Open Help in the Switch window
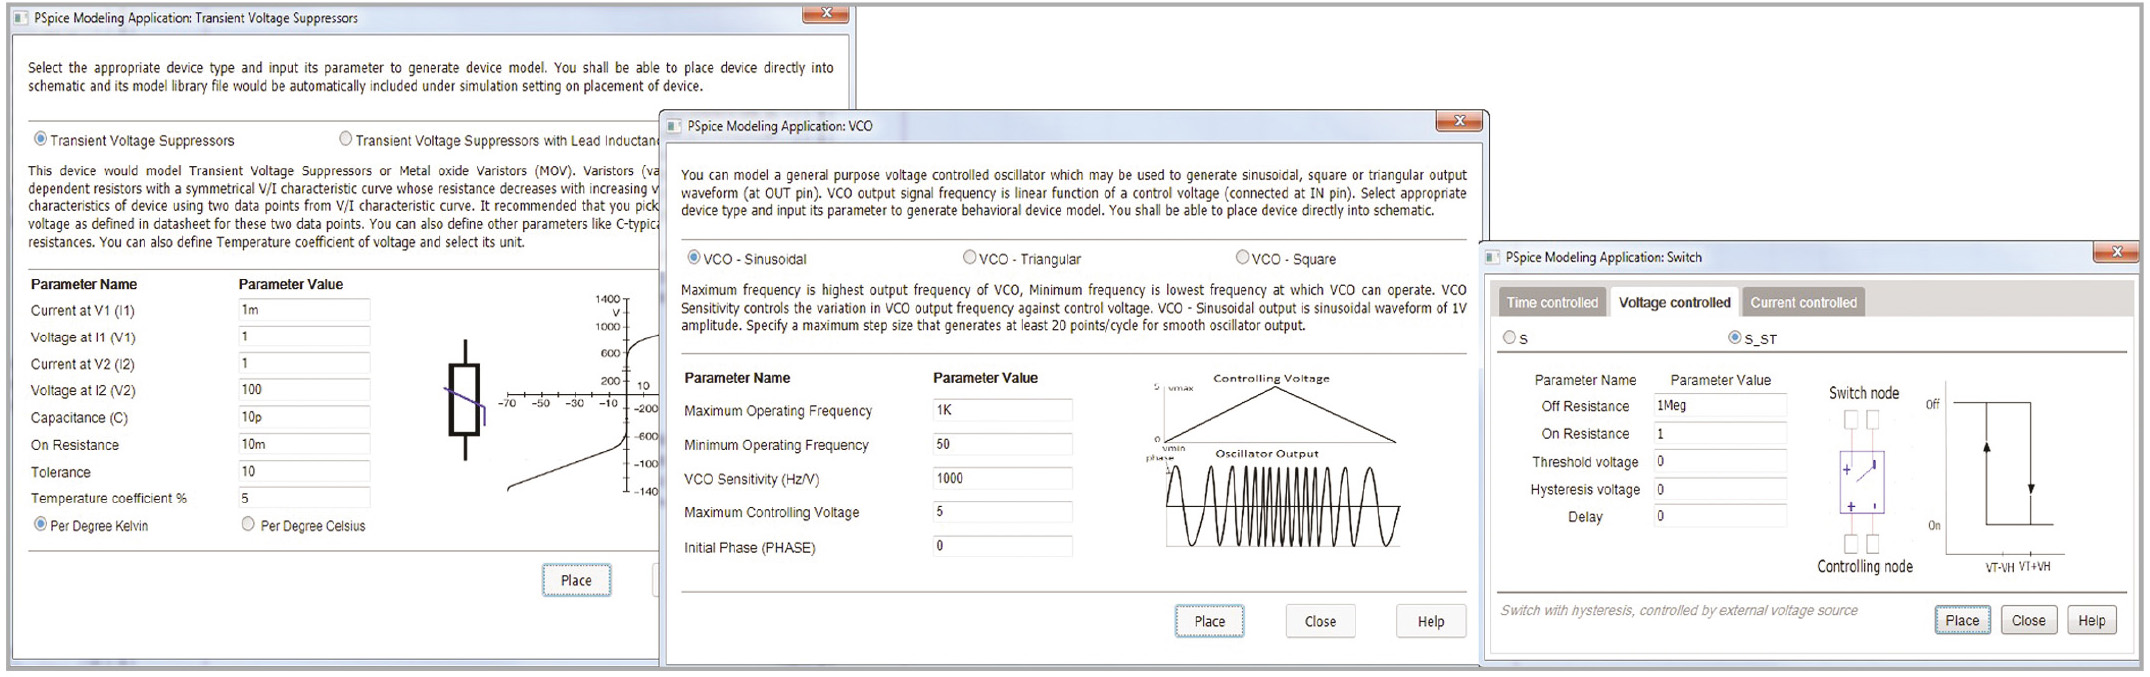2150x677 pixels. click(2092, 620)
